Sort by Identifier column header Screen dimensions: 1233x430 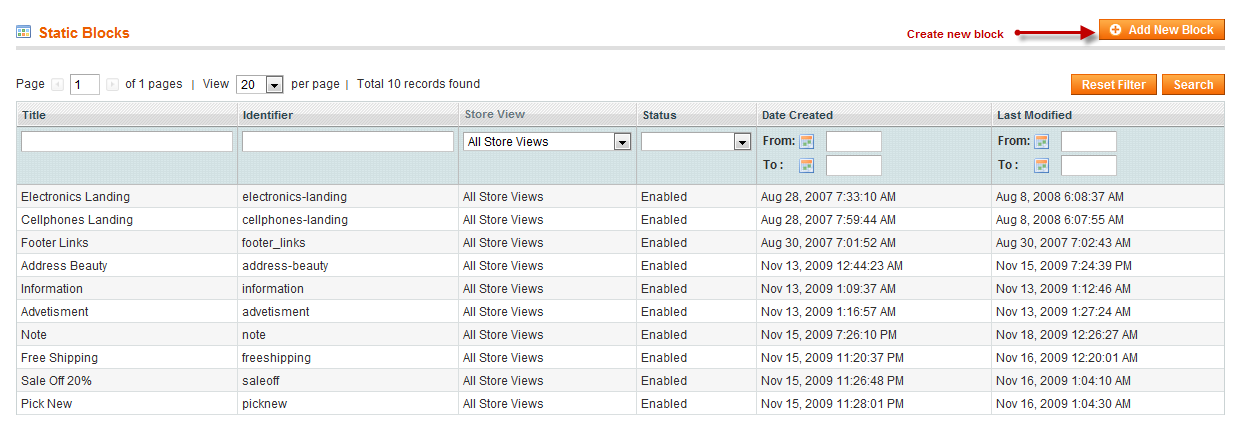(268, 115)
